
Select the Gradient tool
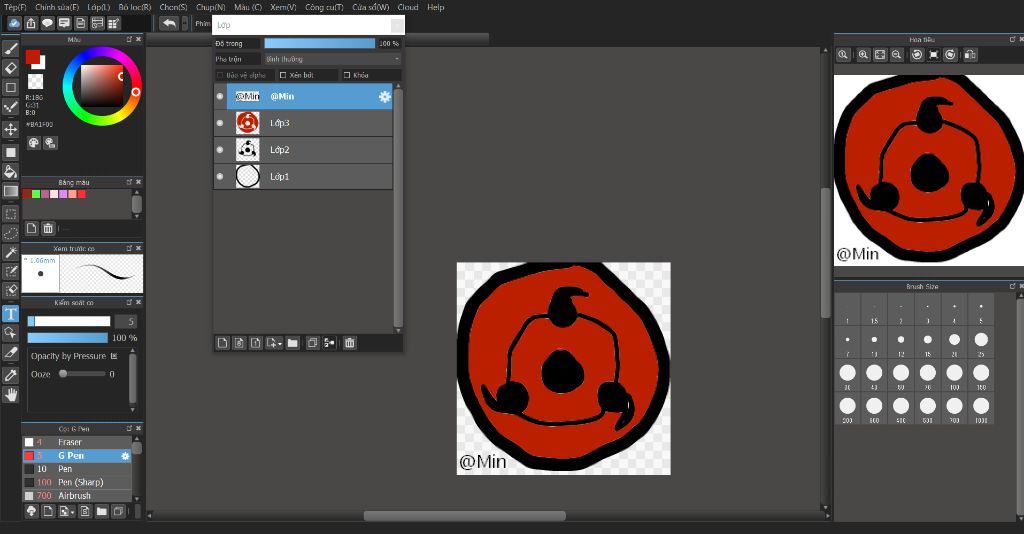[10, 191]
